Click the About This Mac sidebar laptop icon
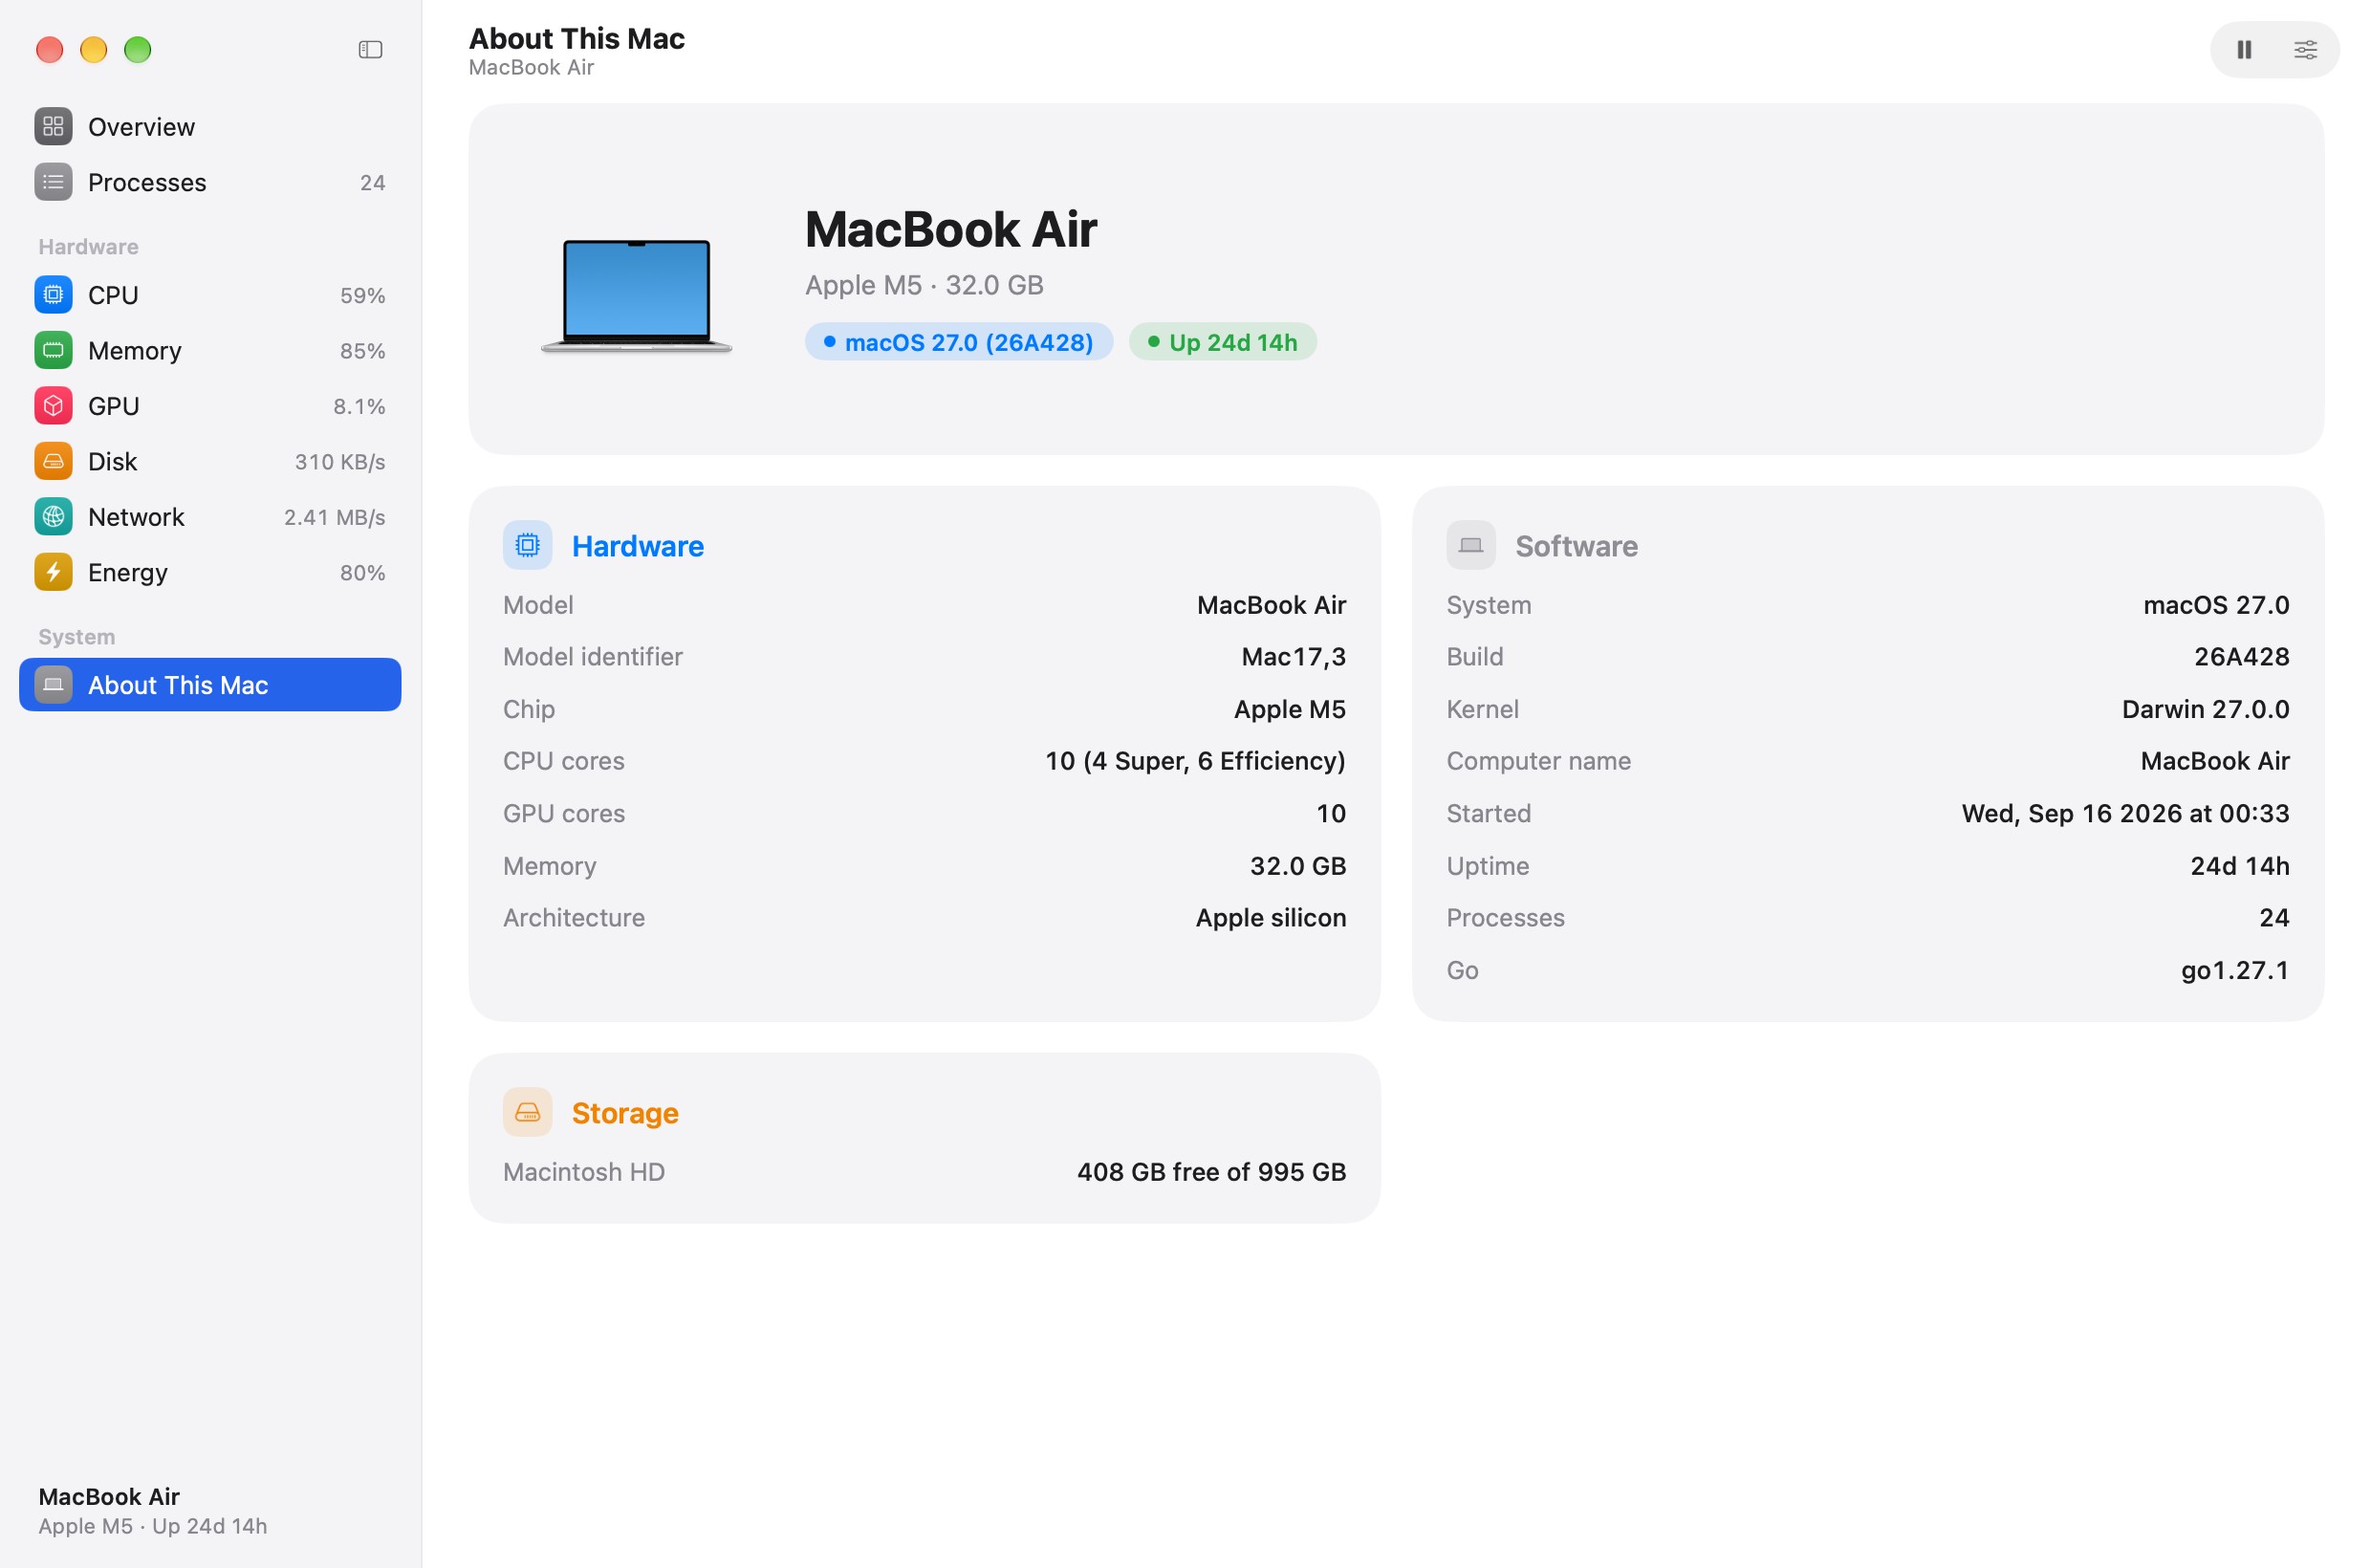The width and height of the screenshot is (2371, 1568). click(x=53, y=684)
